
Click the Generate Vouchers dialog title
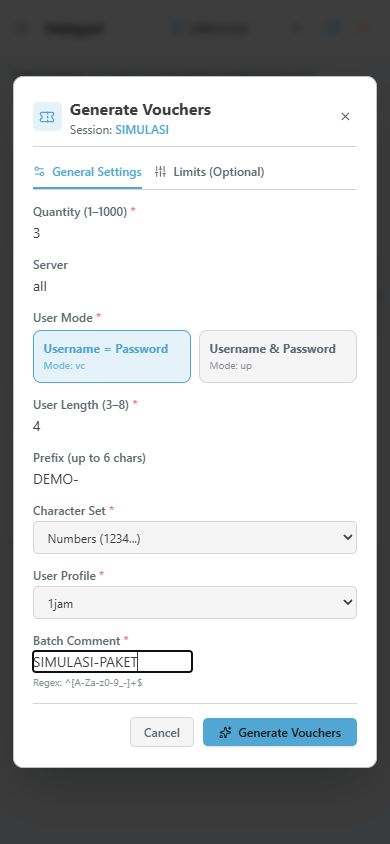coord(140,110)
